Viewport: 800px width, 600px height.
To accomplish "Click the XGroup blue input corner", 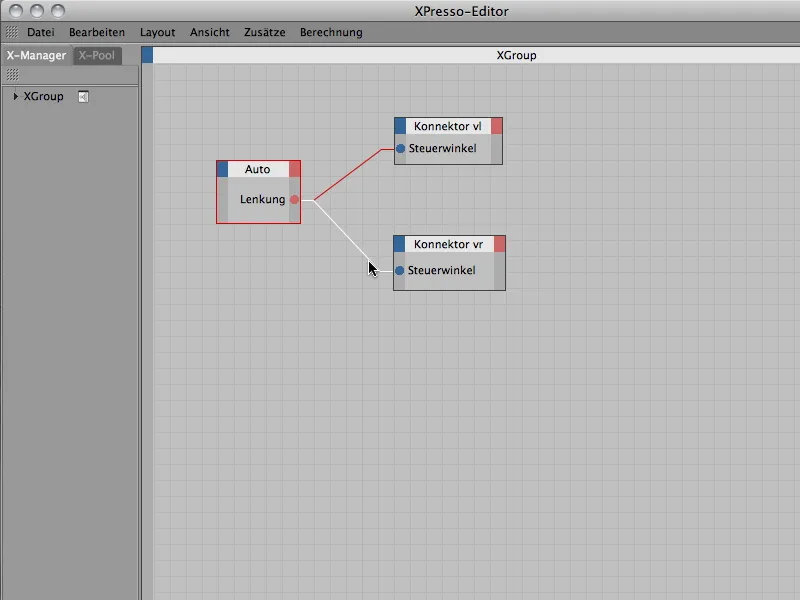I will coord(147,55).
